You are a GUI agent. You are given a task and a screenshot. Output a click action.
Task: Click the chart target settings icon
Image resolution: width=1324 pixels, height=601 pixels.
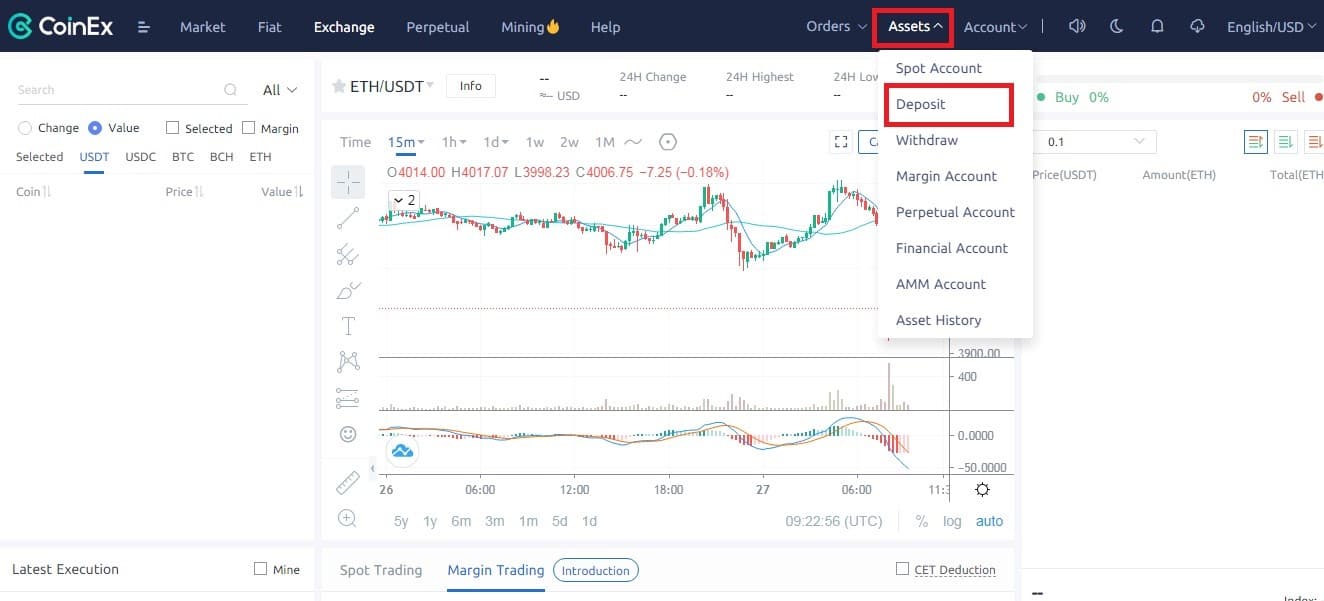pos(668,142)
